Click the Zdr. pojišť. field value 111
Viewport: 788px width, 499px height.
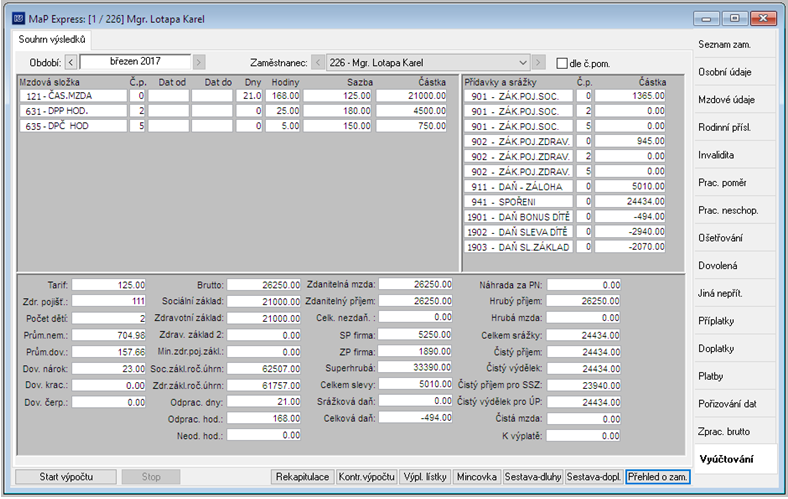109,302
